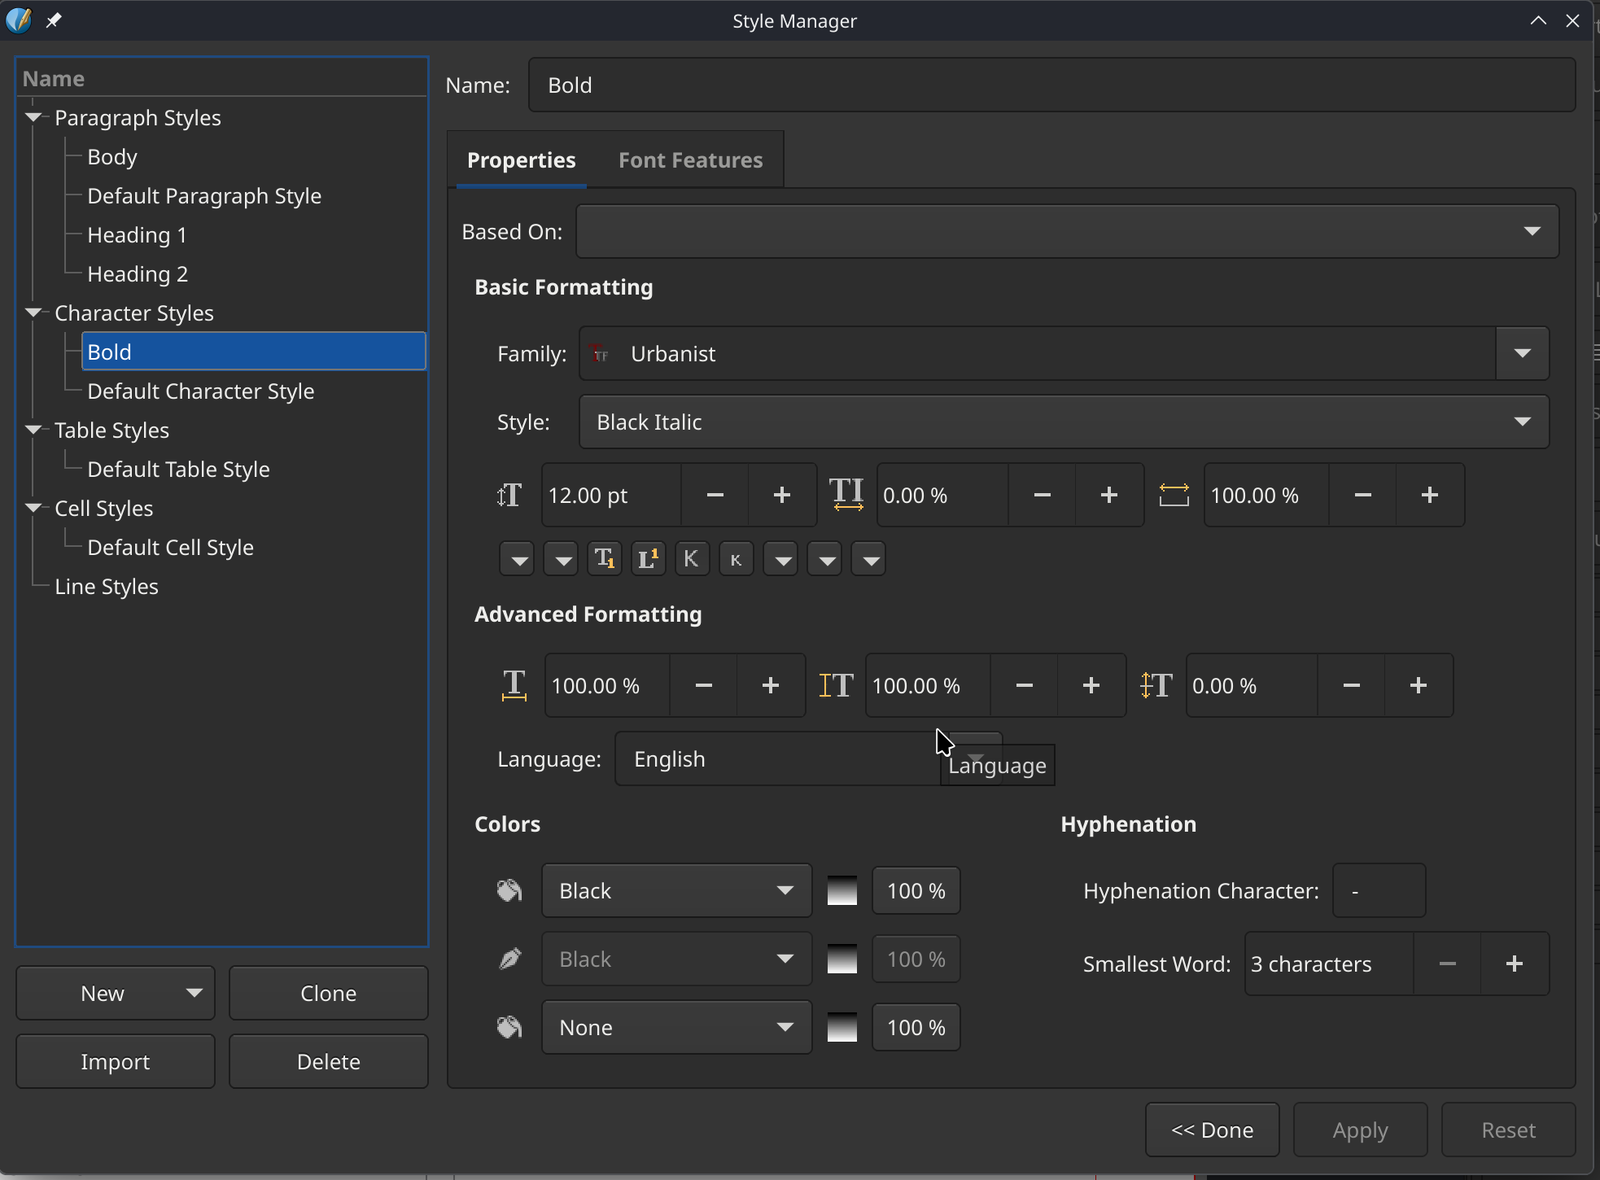Switch to the Font Features tab
Screen dimensions: 1600x1180
point(690,160)
